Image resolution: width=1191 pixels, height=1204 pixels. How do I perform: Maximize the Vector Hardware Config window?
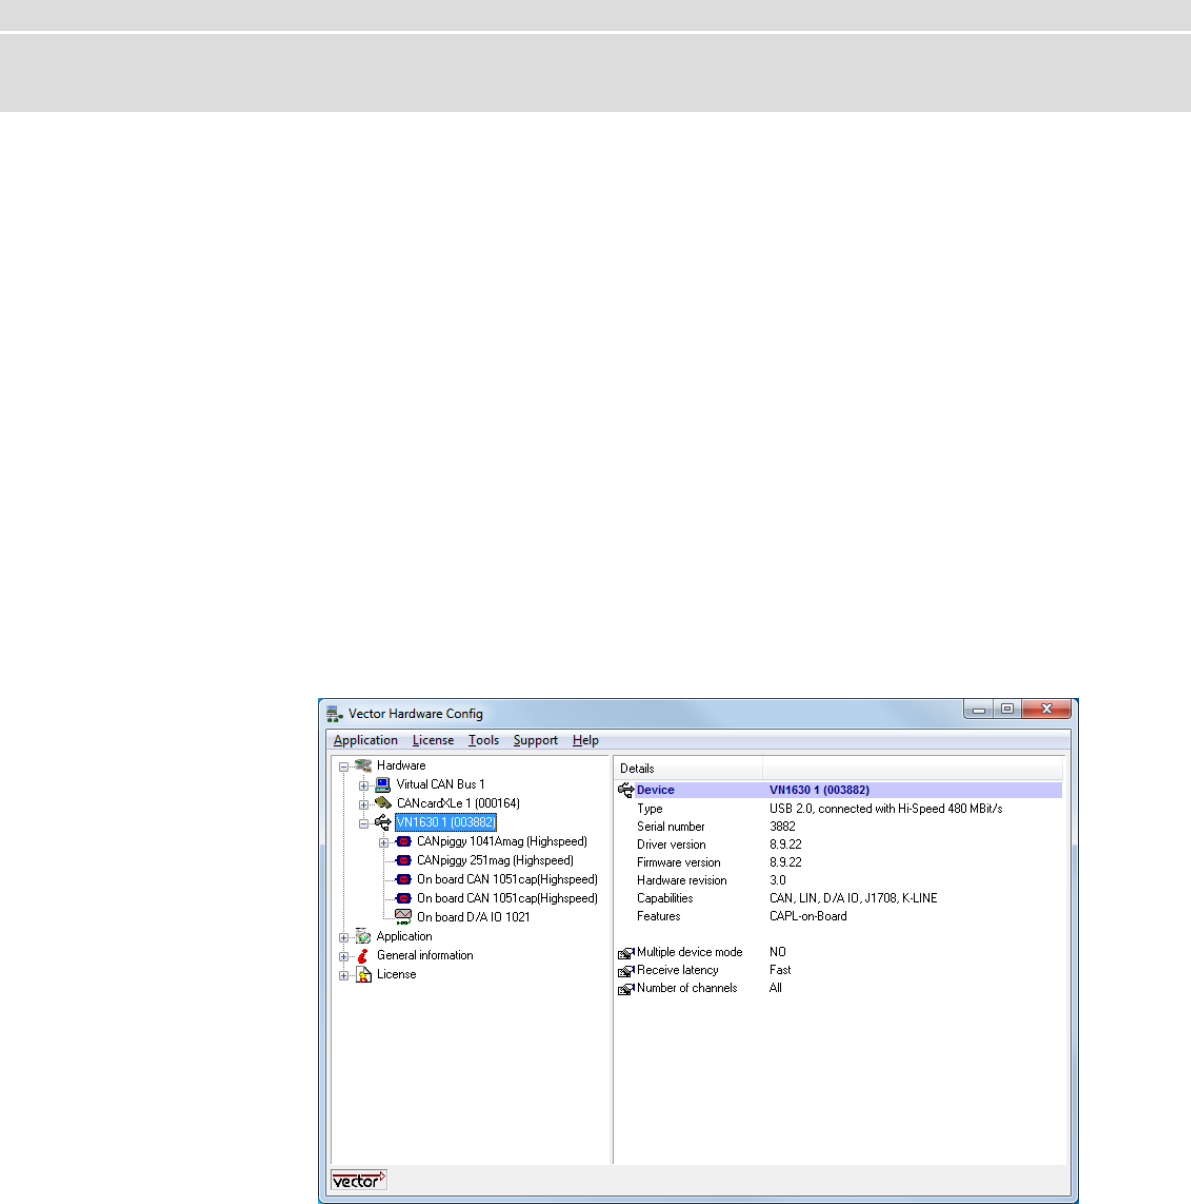click(x=1007, y=709)
